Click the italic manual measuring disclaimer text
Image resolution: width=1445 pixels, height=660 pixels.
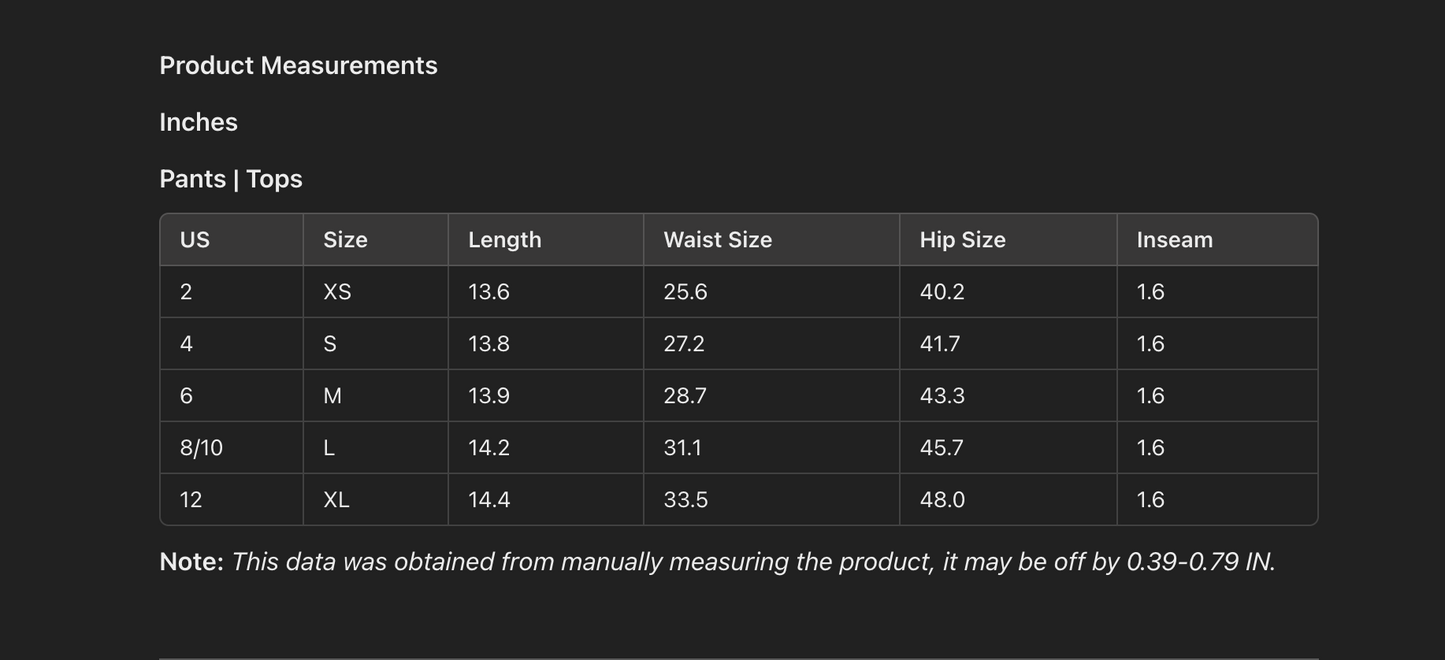coord(753,562)
